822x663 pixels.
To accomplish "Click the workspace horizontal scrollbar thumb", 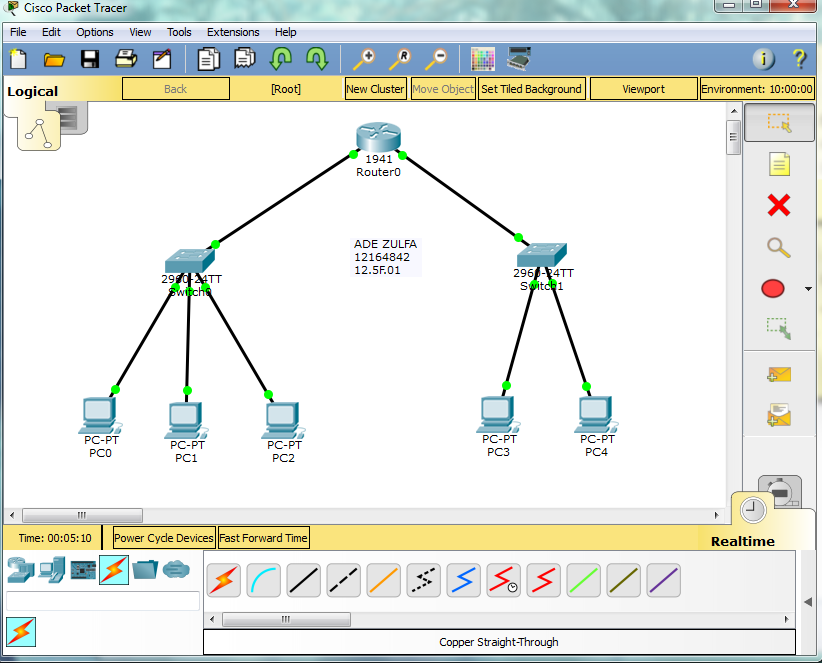I will pos(82,515).
